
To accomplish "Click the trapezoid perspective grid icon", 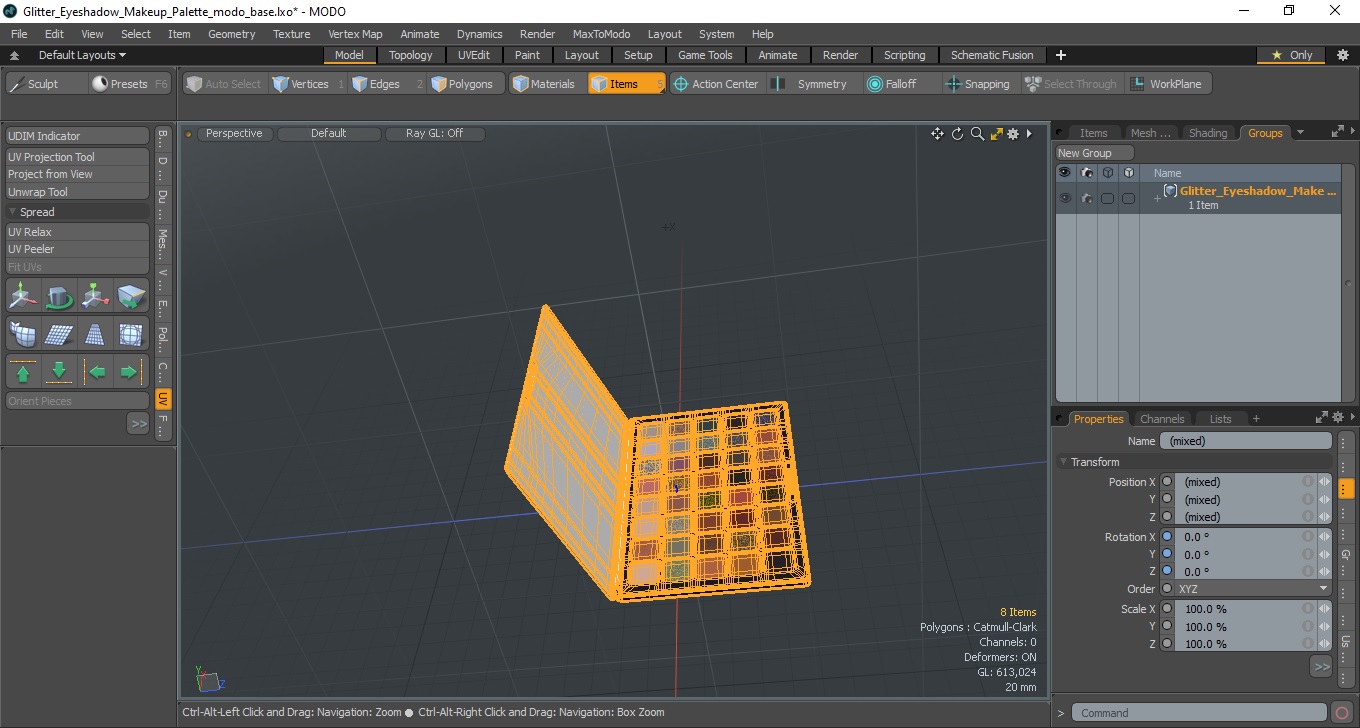I will pyautogui.click(x=95, y=334).
